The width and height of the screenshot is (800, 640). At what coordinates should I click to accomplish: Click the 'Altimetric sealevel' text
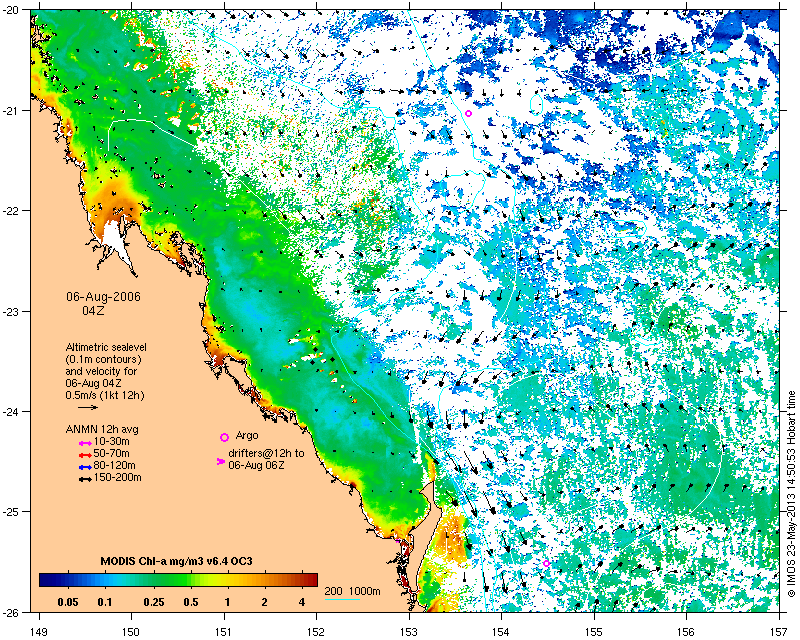(106, 347)
